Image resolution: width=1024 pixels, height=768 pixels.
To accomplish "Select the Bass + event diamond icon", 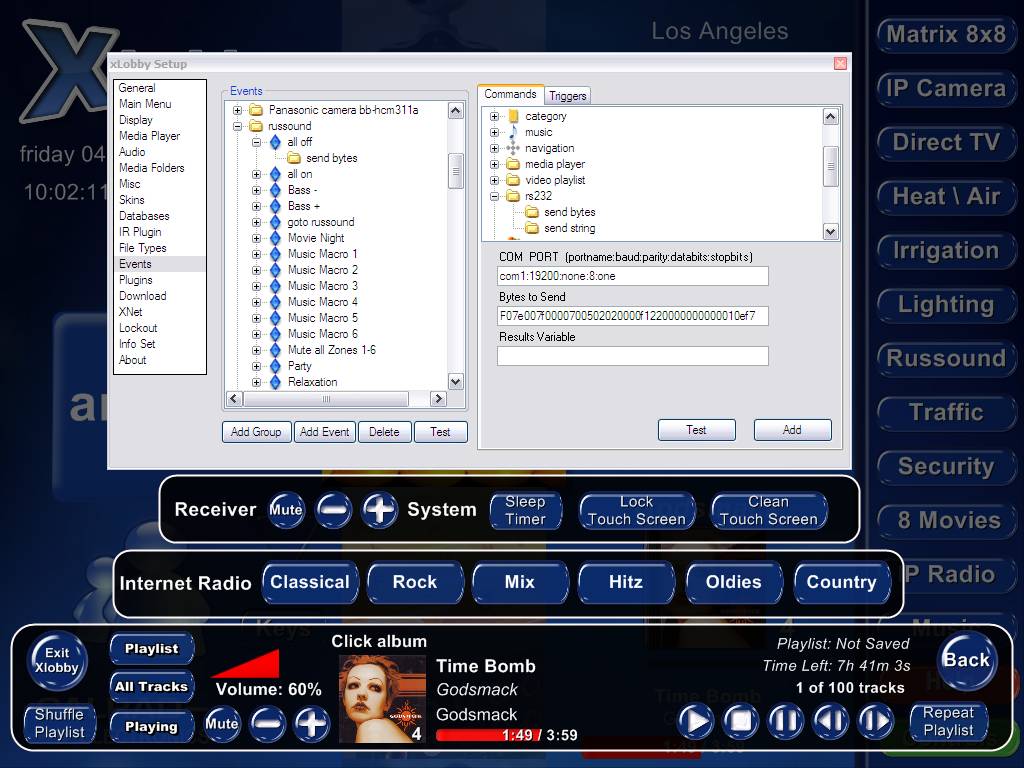I will (275, 206).
